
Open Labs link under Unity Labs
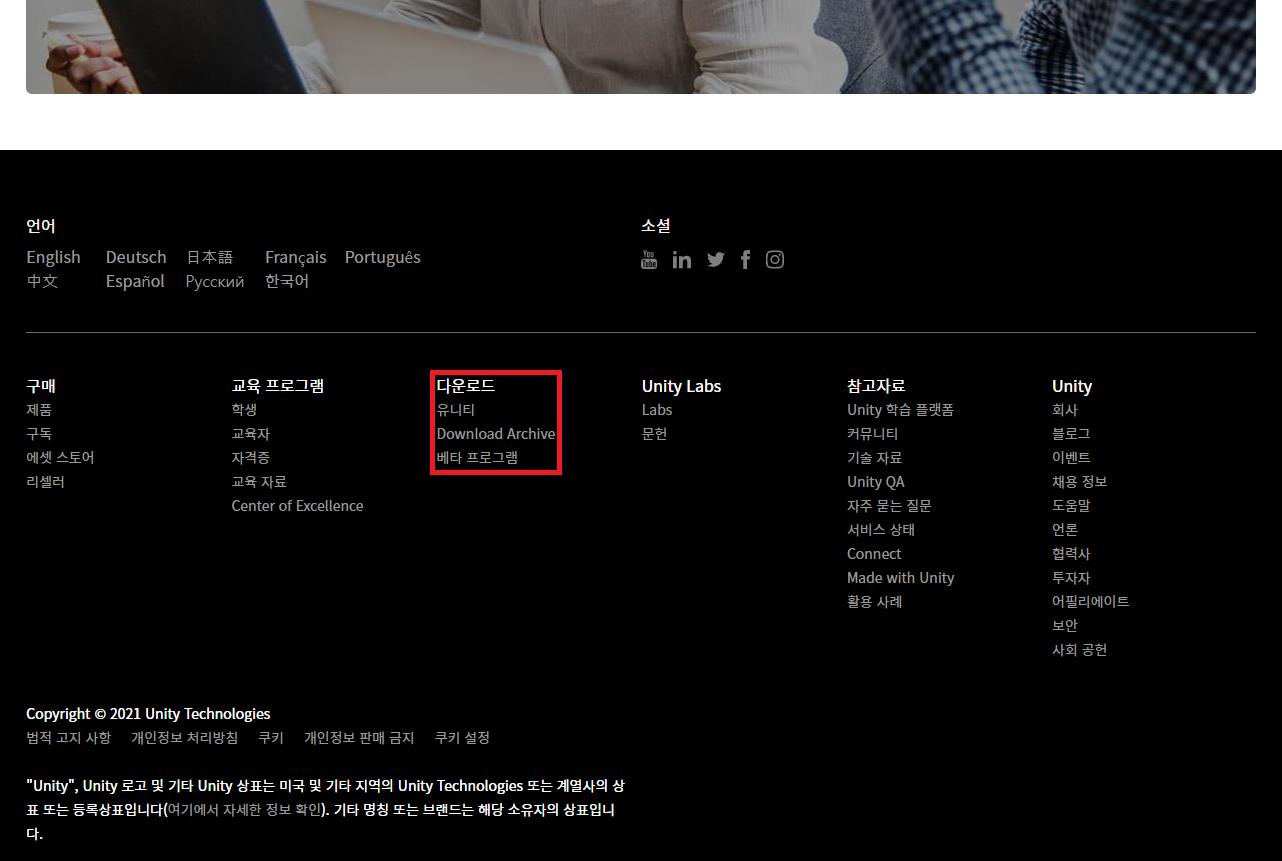[x=657, y=410]
